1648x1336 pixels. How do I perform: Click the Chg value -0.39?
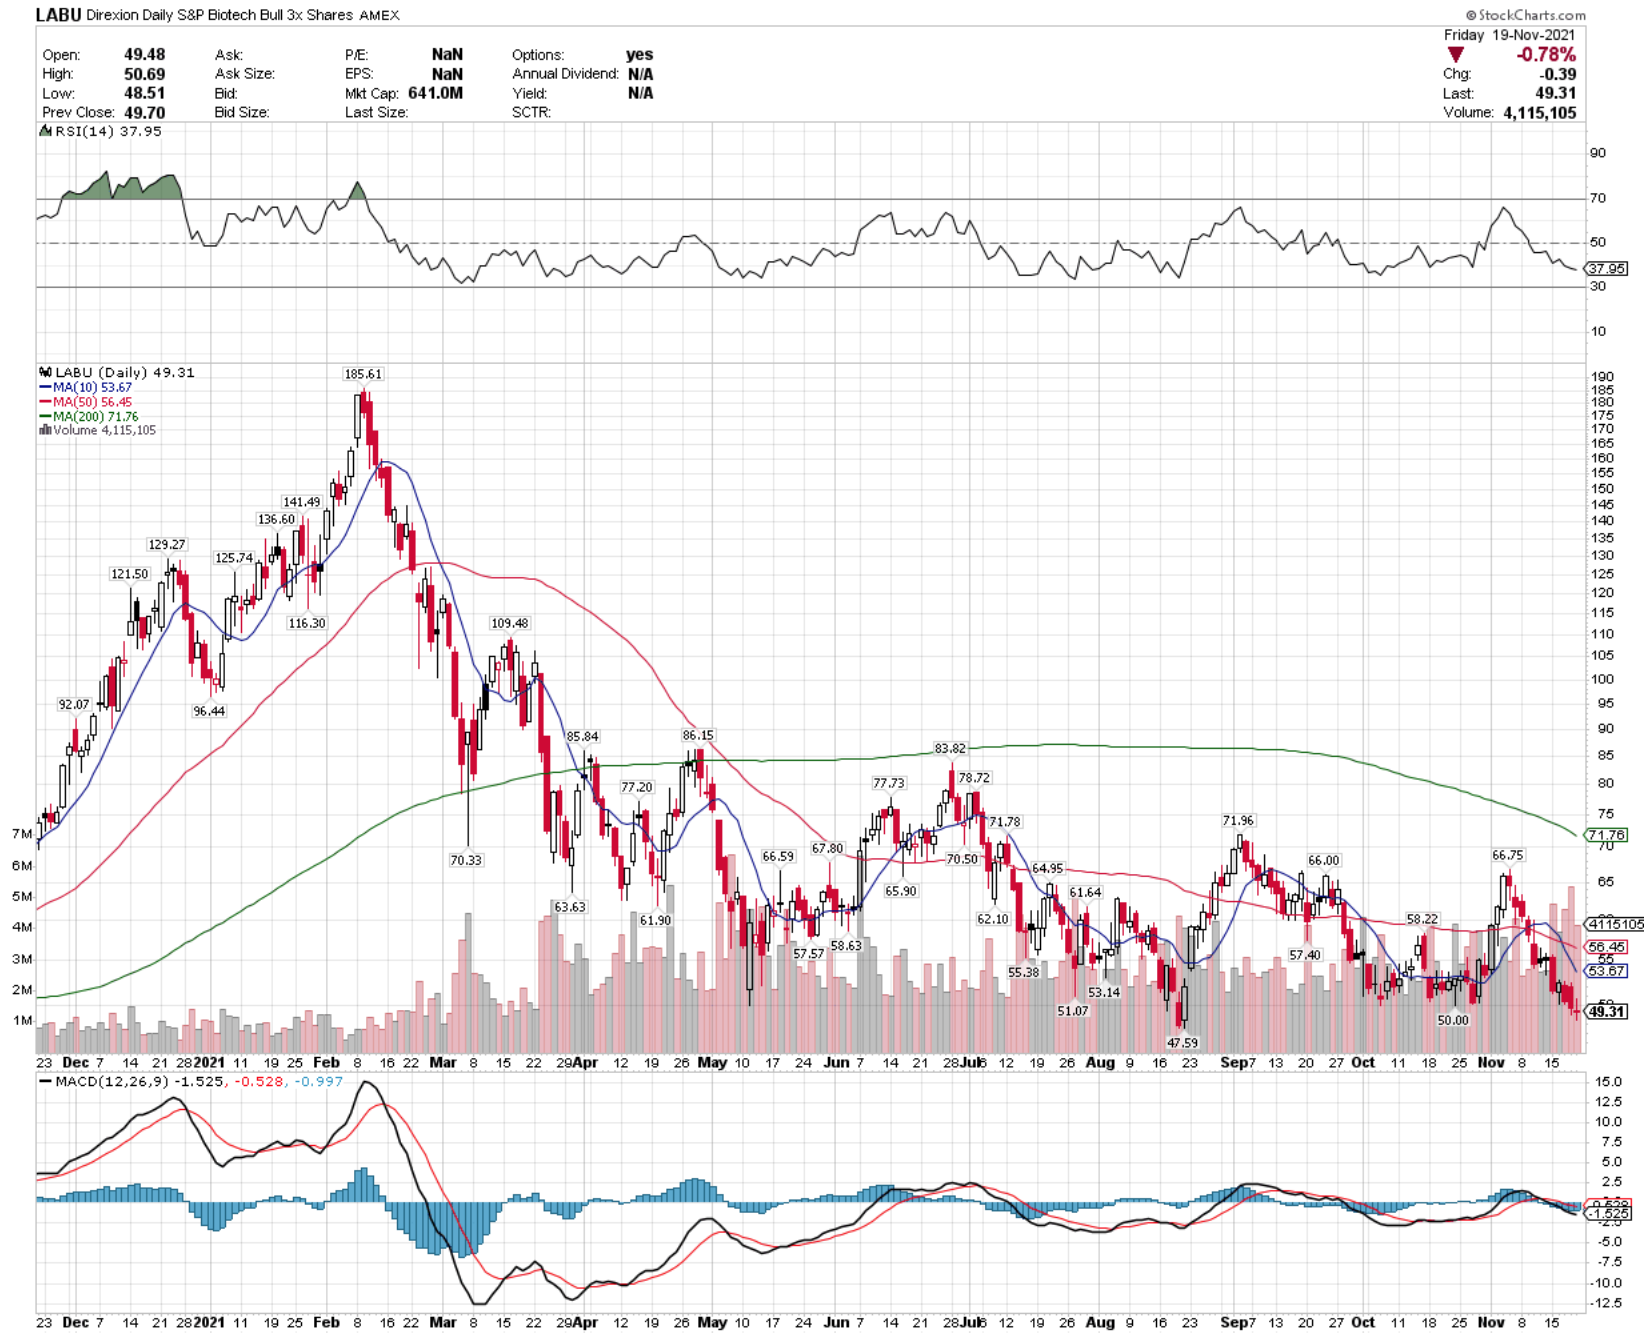click(x=1558, y=74)
